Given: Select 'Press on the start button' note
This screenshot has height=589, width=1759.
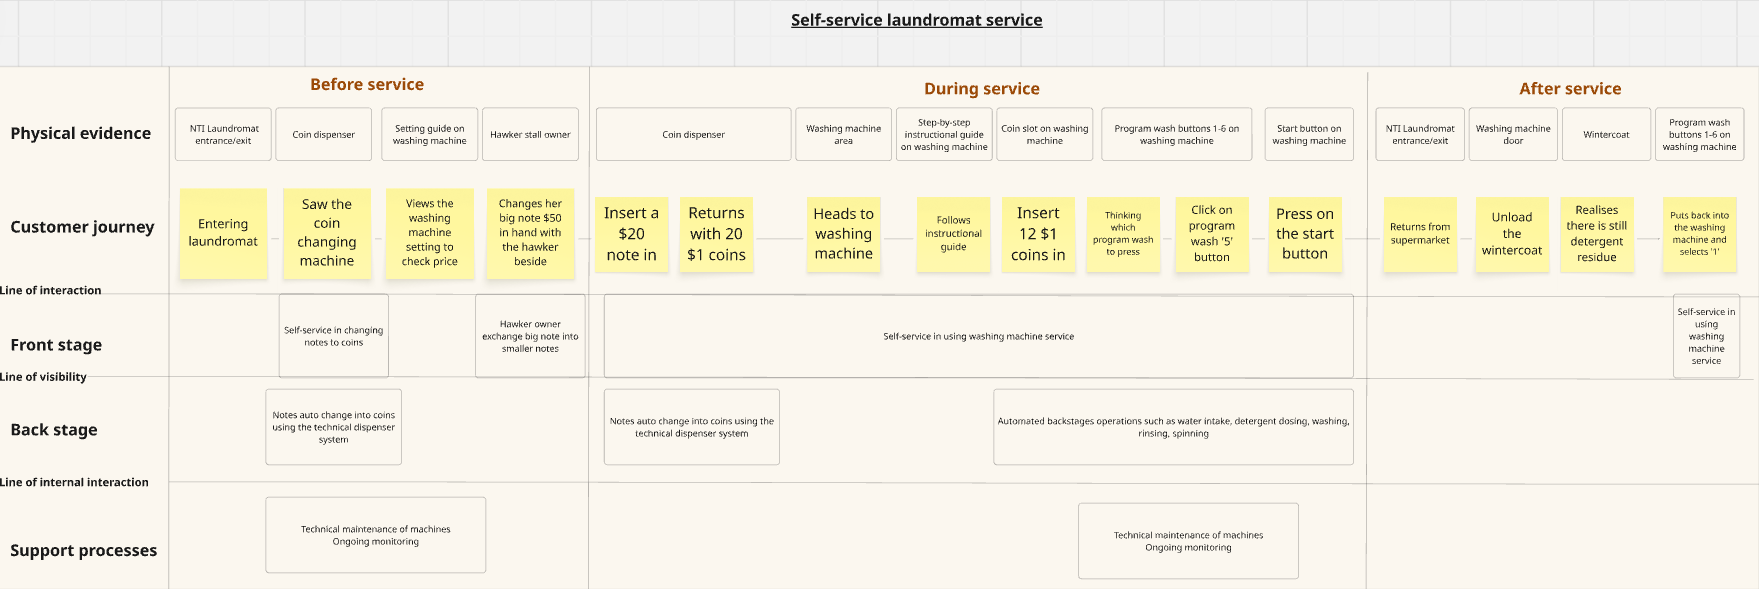Looking at the screenshot, I should [x=1305, y=234].
